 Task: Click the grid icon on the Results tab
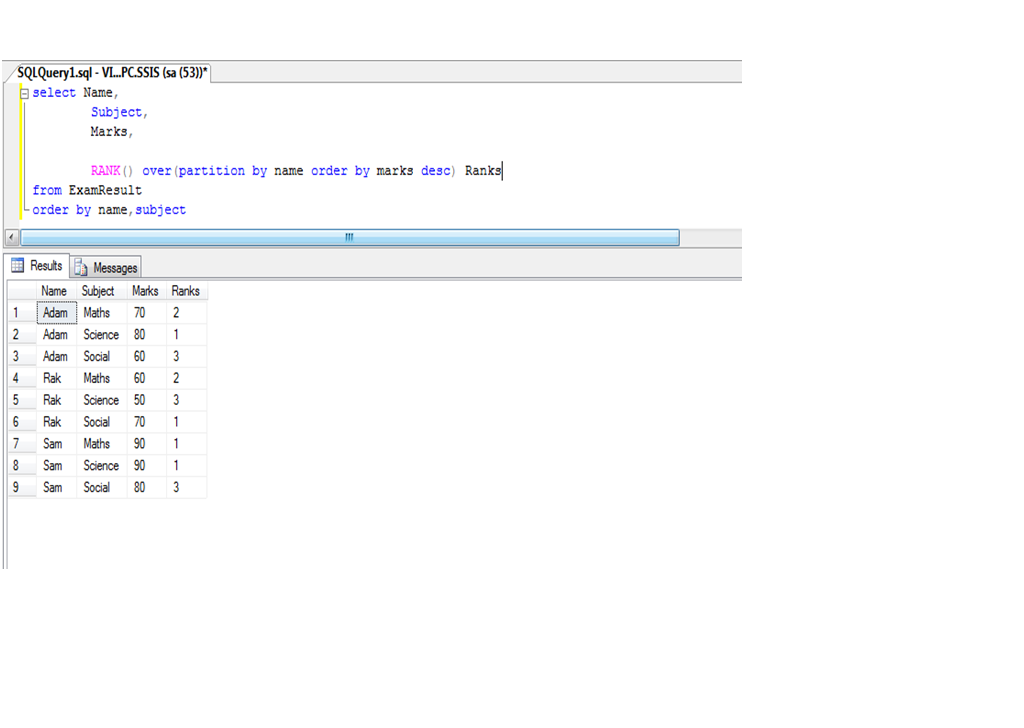click(17, 266)
